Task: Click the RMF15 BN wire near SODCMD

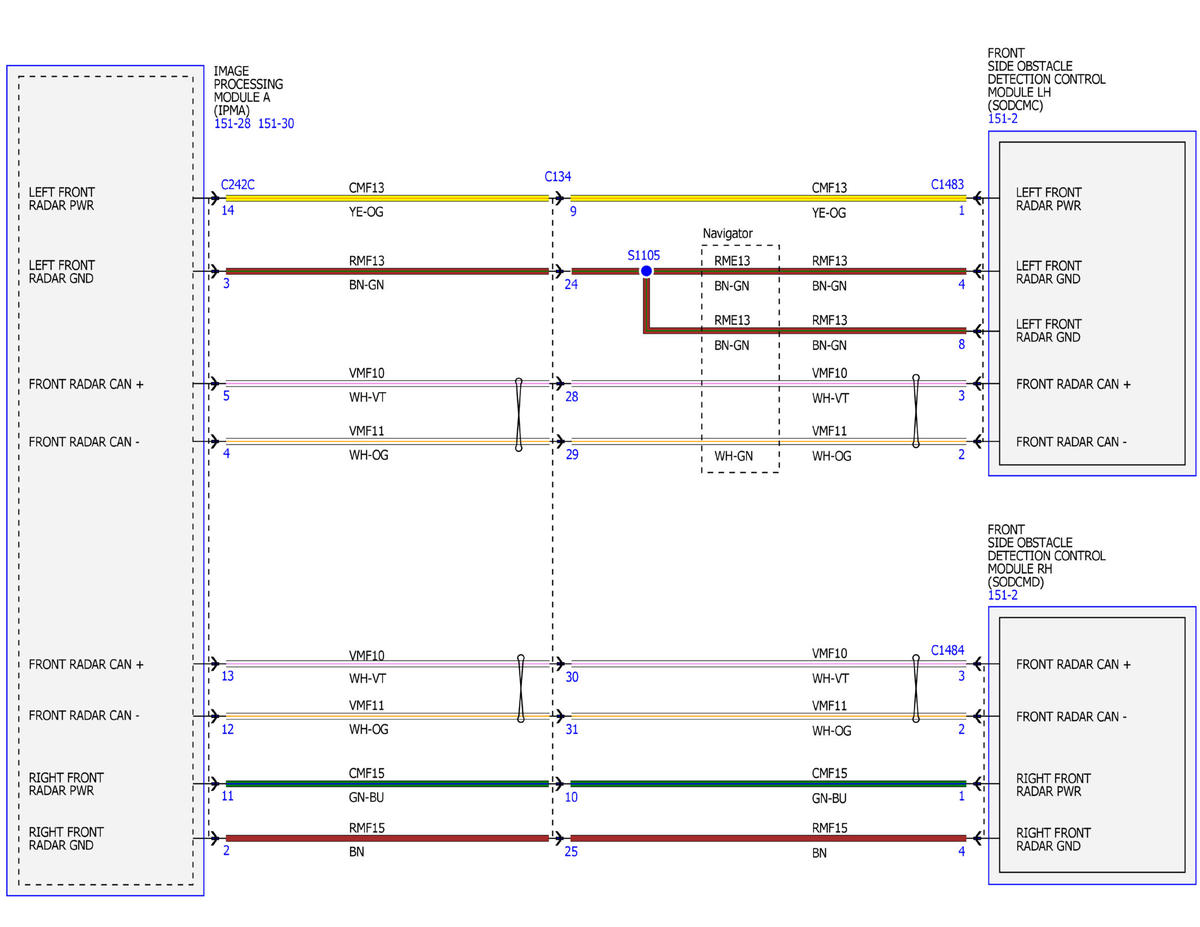Action: (x=768, y=838)
